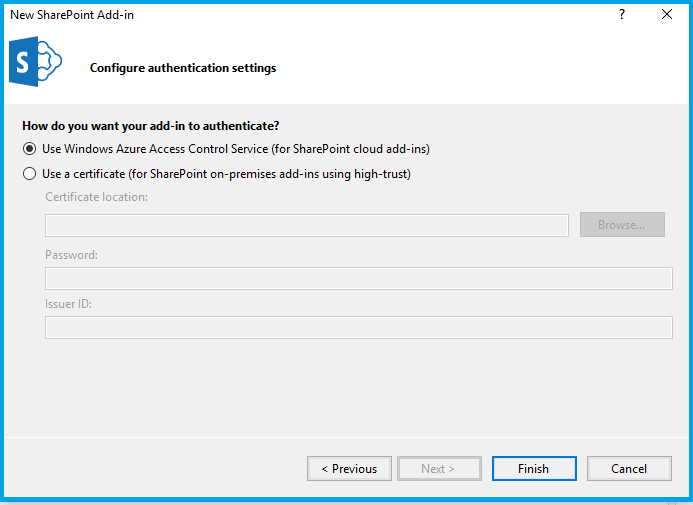This screenshot has height=505, width=693.
Task: Focus the Certificate location text field
Action: click(307, 225)
